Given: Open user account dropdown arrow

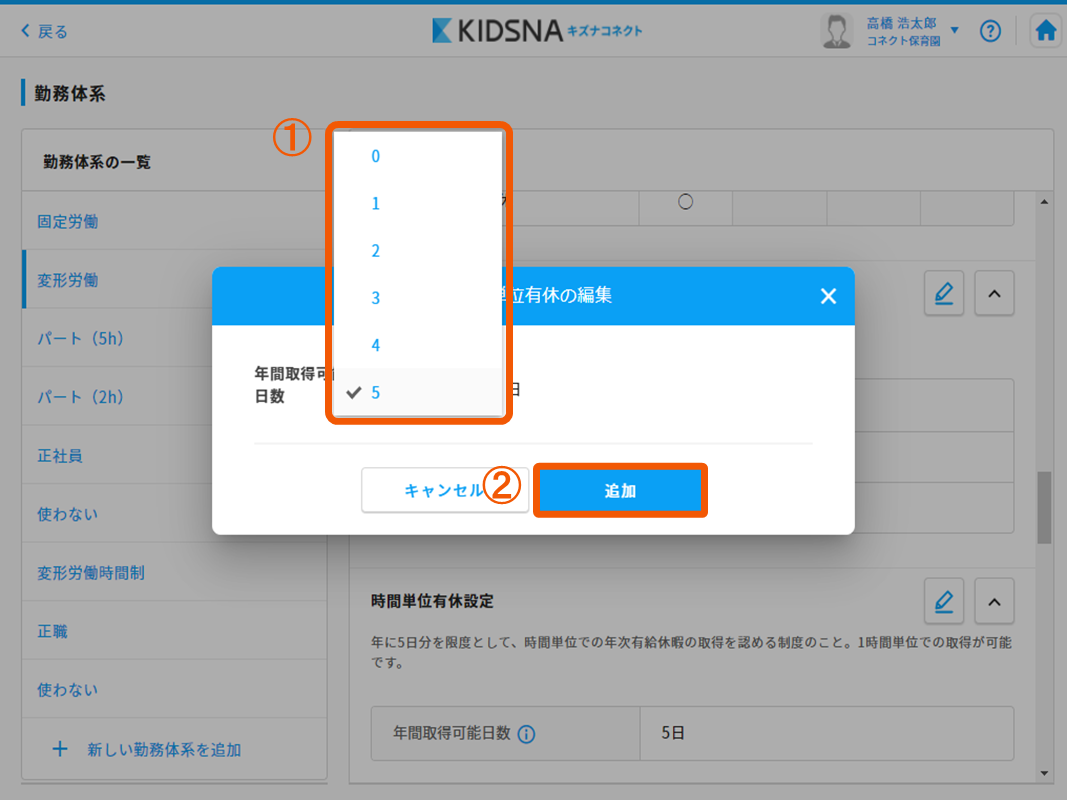Looking at the screenshot, I should 954,31.
